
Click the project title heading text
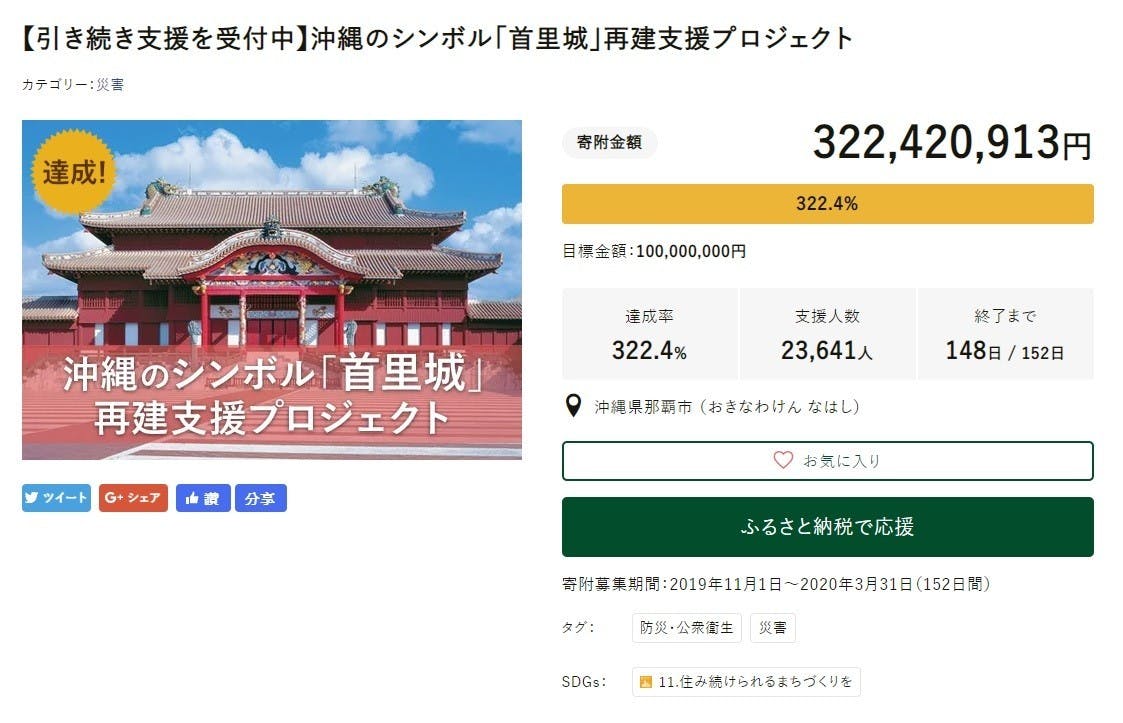pyautogui.click(x=437, y=39)
